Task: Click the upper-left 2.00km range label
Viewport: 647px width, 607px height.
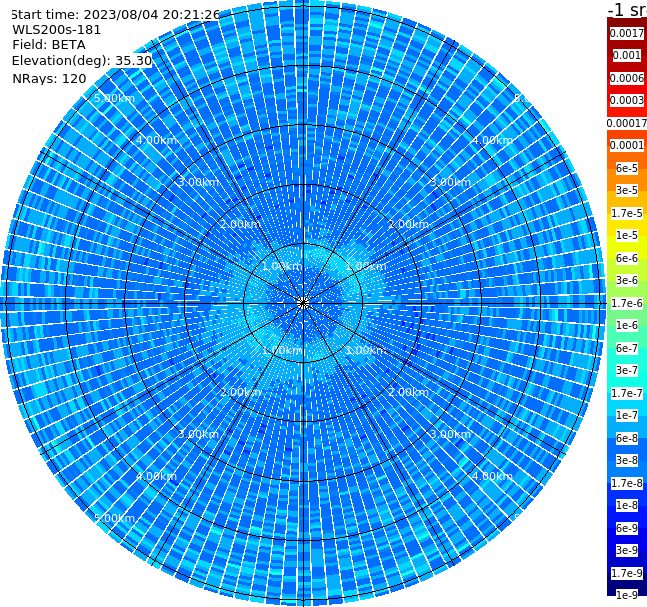Action: coord(241,224)
